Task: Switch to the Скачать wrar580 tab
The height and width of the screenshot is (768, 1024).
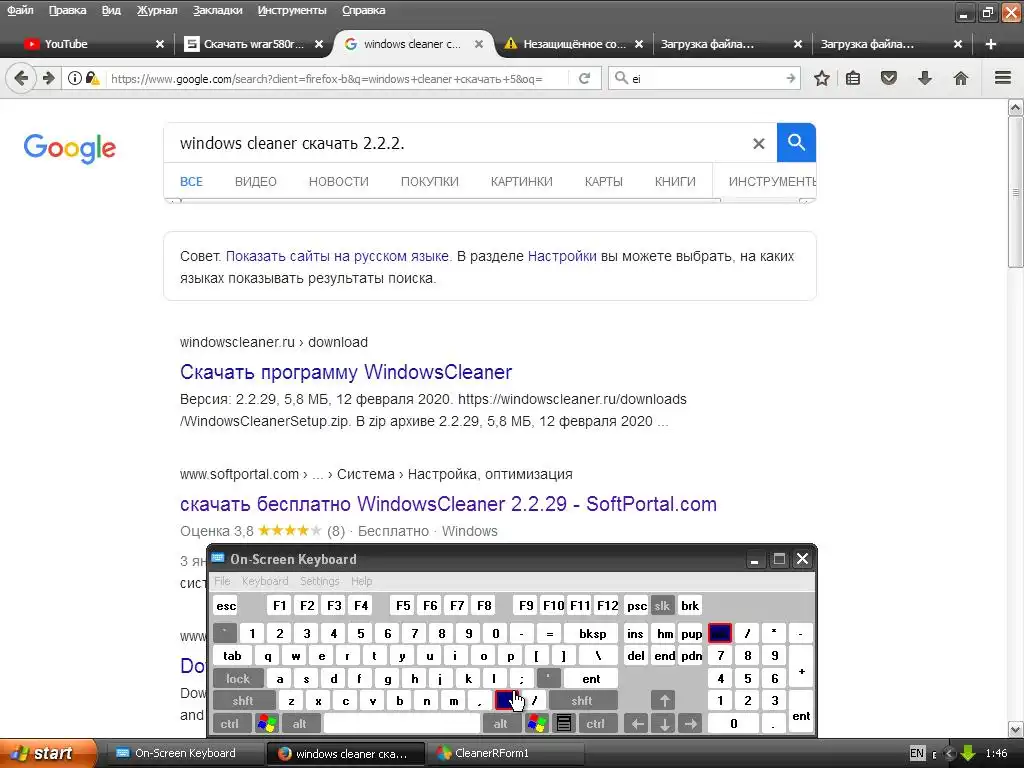Action: 253,44
